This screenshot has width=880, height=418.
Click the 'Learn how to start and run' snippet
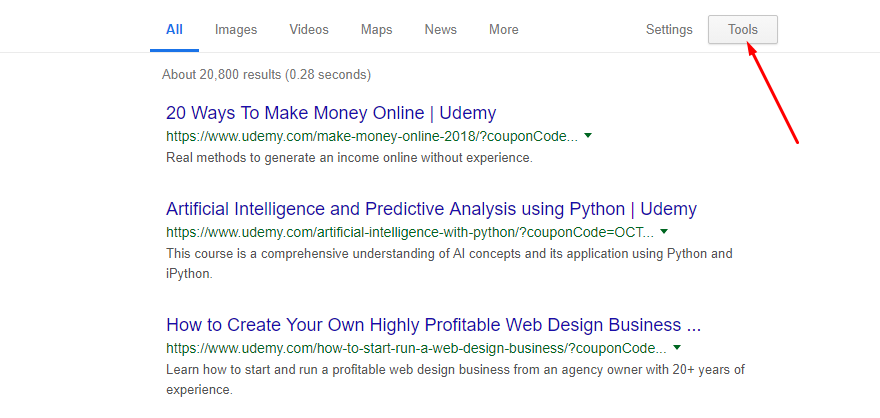(456, 380)
